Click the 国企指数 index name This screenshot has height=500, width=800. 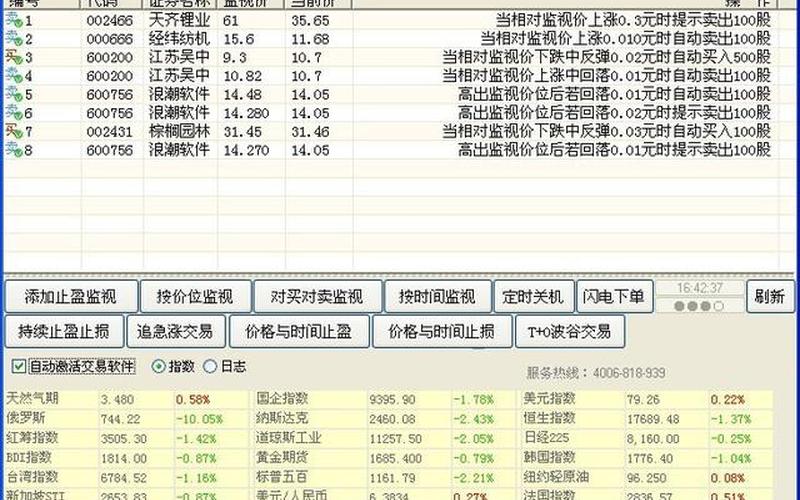click(282, 398)
